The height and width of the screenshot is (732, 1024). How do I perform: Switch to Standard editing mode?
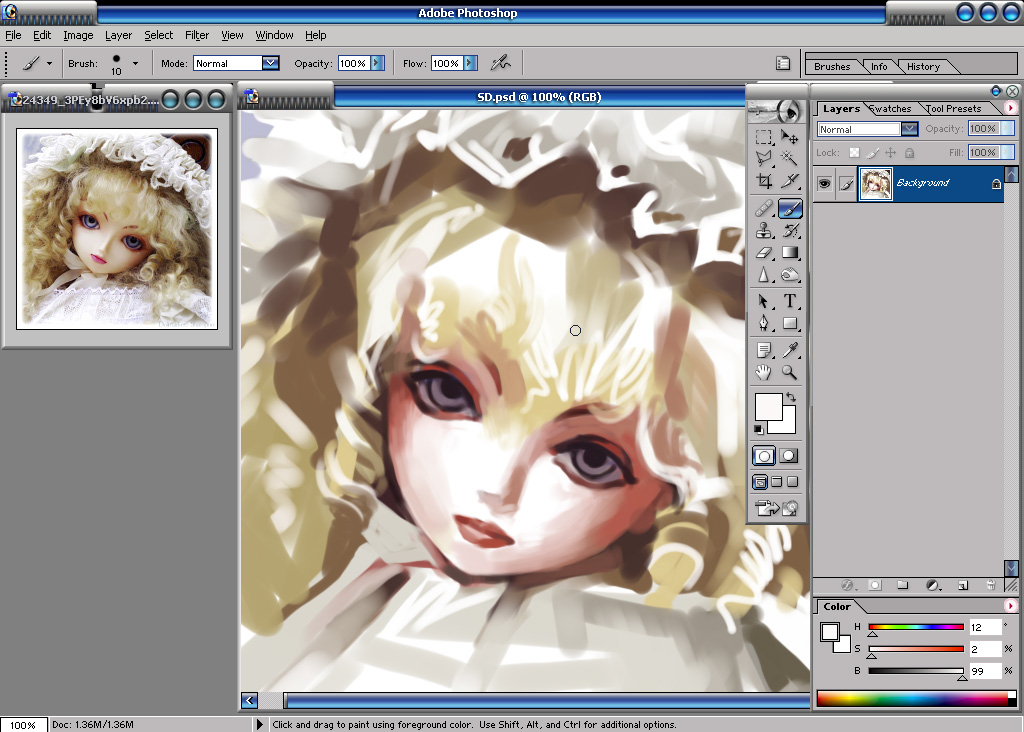pyautogui.click(x=763, y=456)
